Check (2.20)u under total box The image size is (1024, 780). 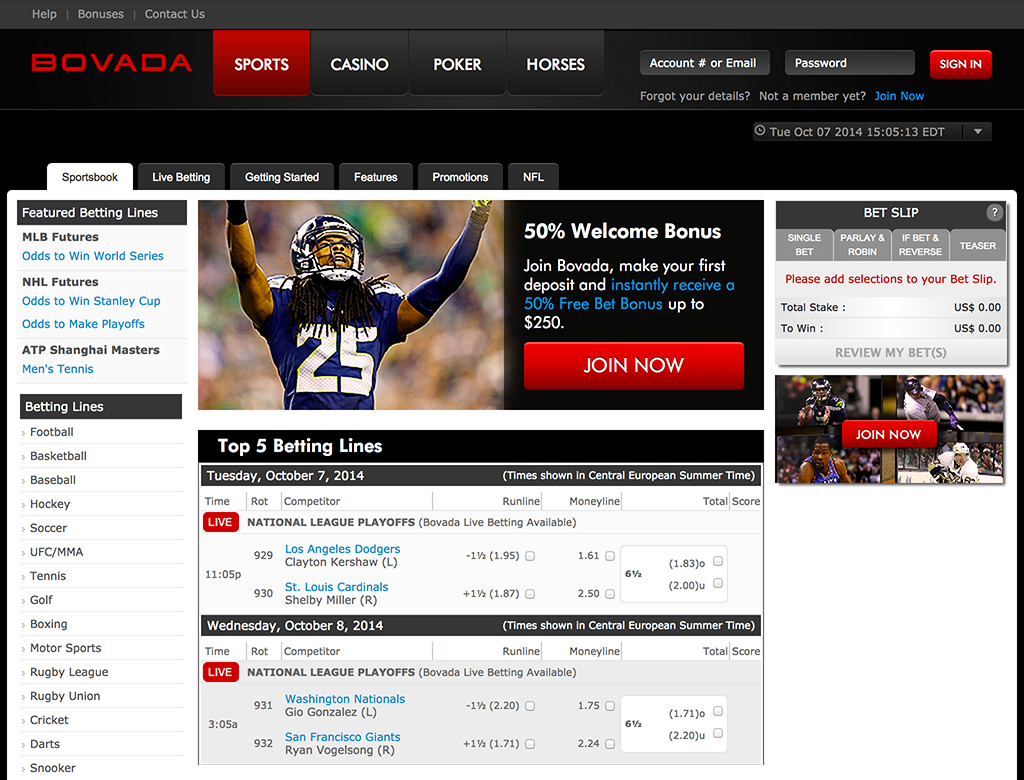[x=718, y=734]
